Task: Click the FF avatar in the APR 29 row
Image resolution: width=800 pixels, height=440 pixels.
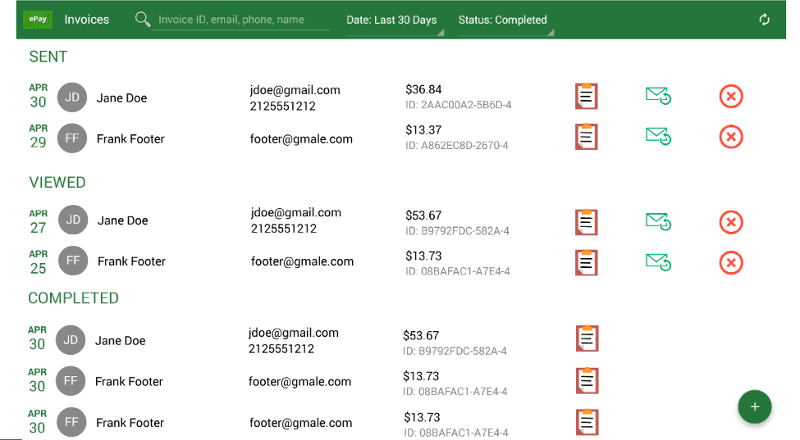Action: 72,138
